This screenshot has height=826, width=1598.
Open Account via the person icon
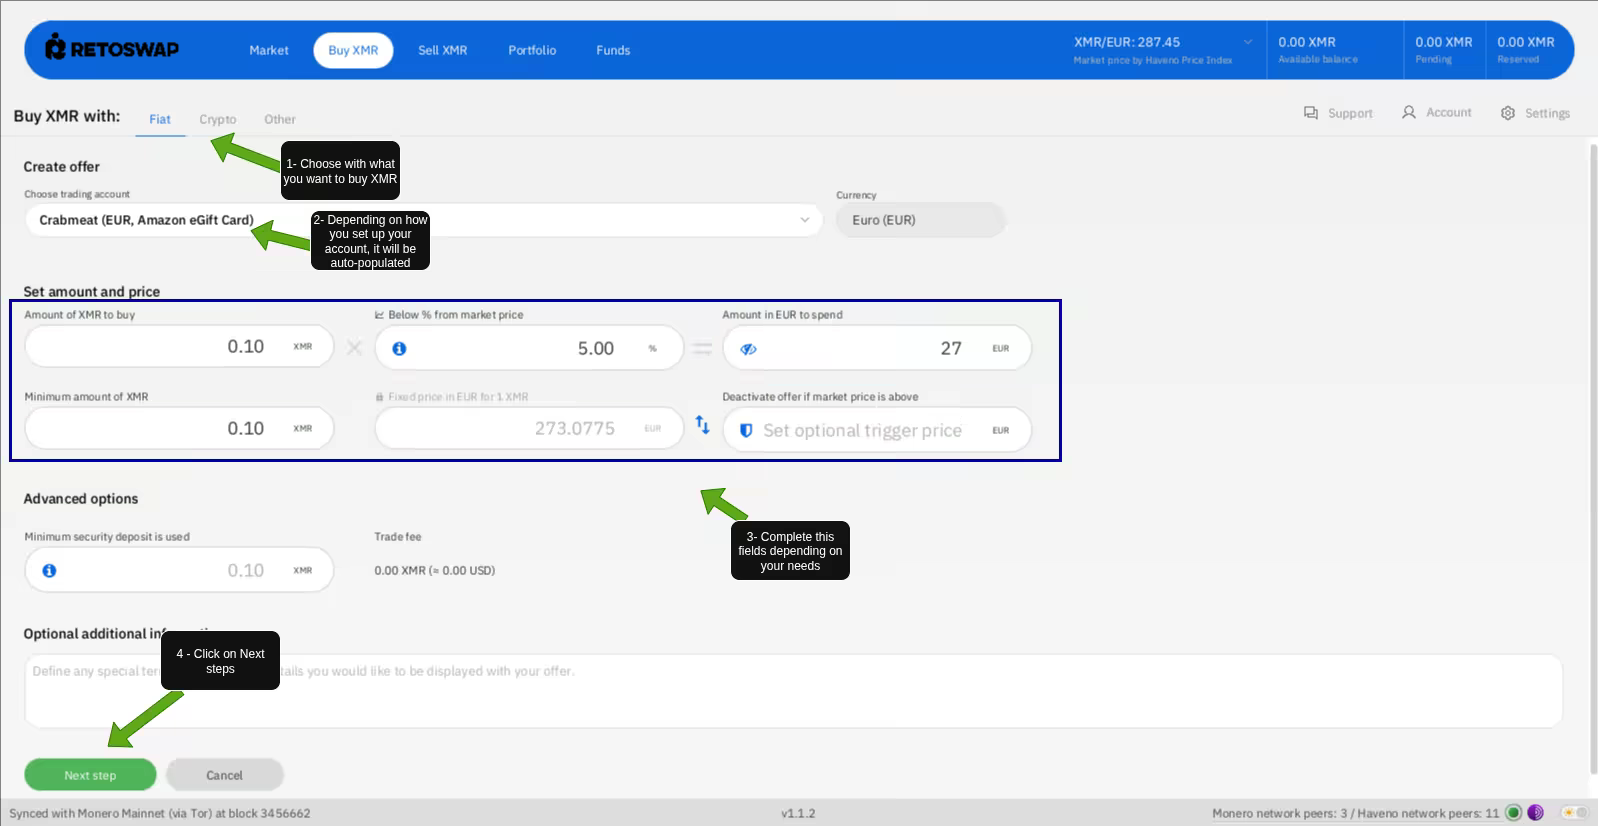click(1409, 113)
